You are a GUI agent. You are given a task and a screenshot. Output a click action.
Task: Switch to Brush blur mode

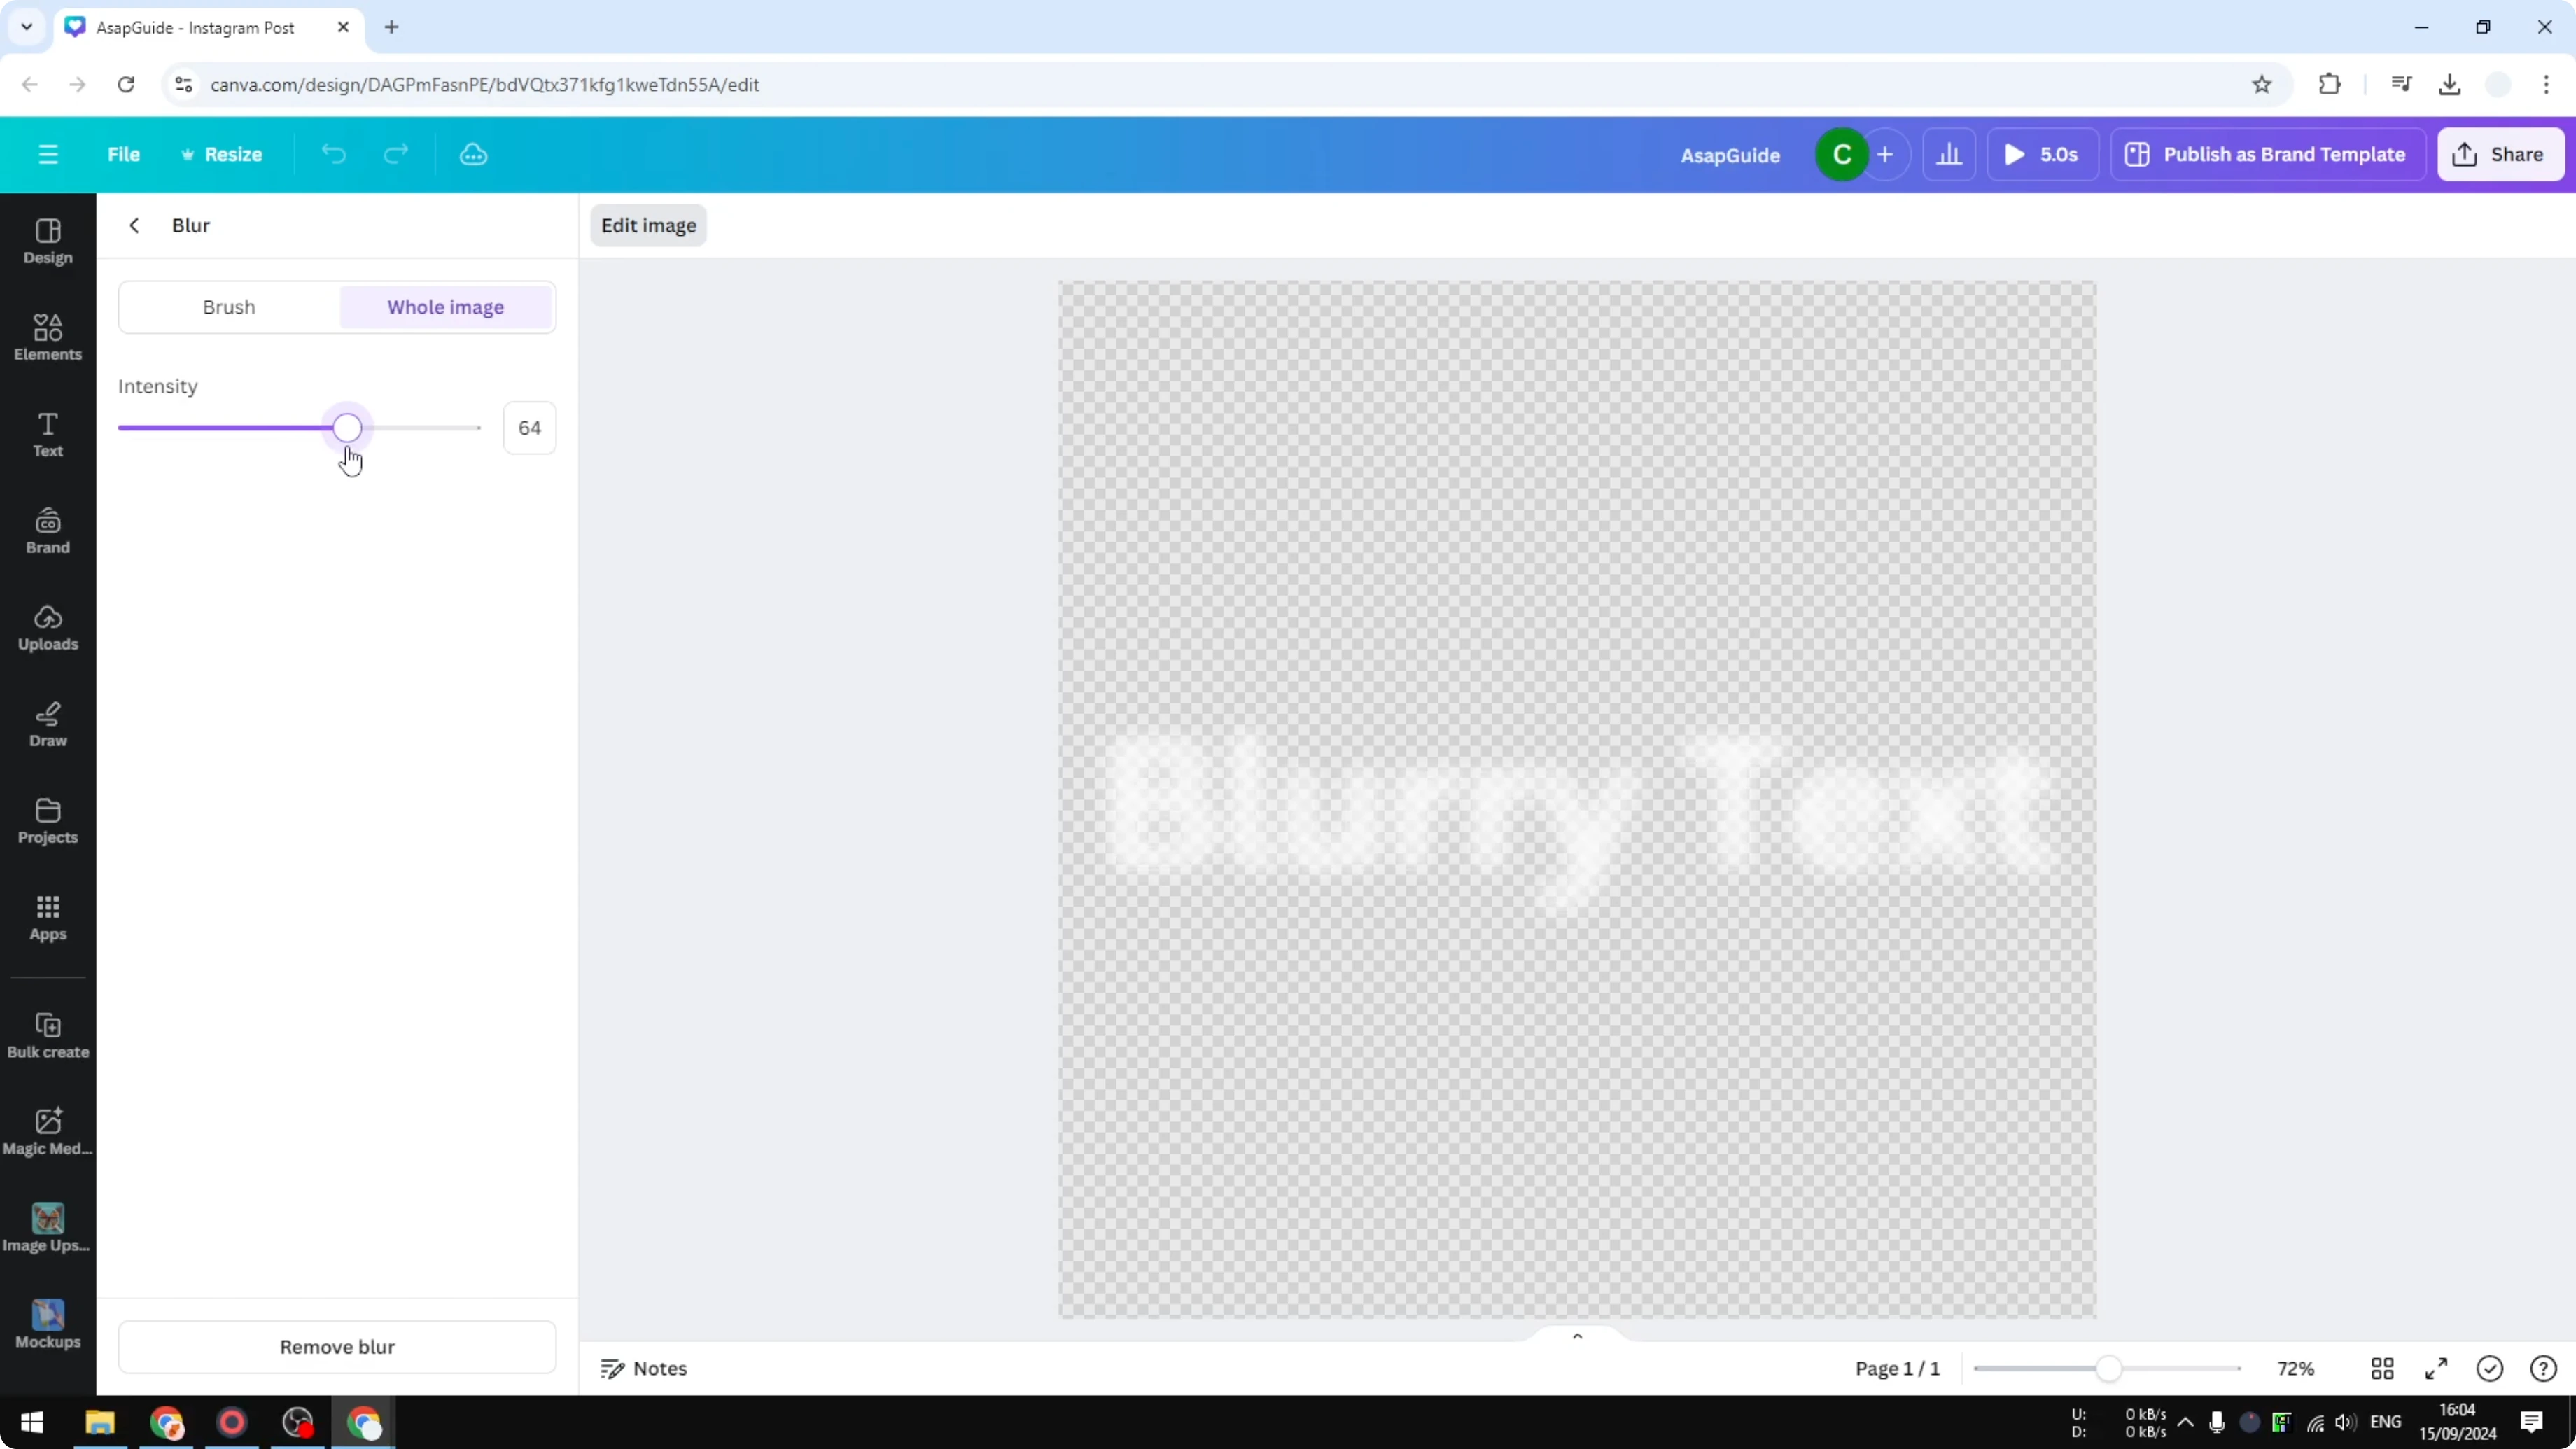click(x=229, y=307)
